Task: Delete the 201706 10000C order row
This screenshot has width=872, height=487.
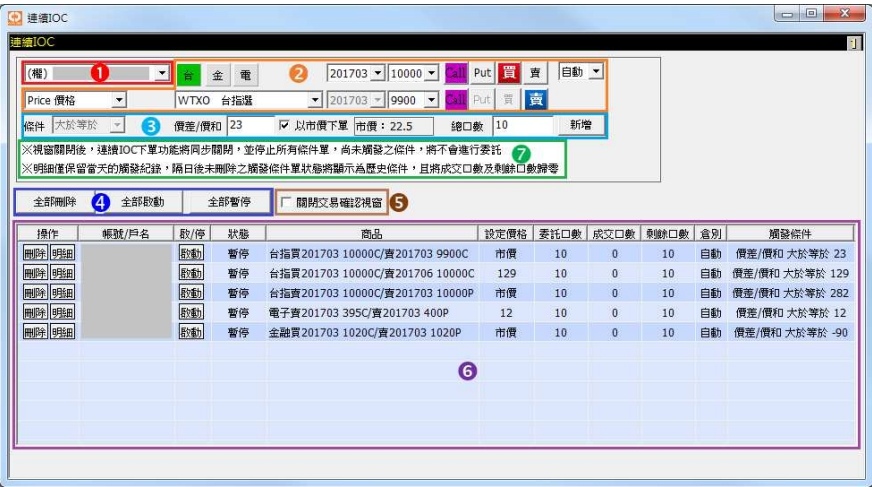Action: tap(34, 273)
